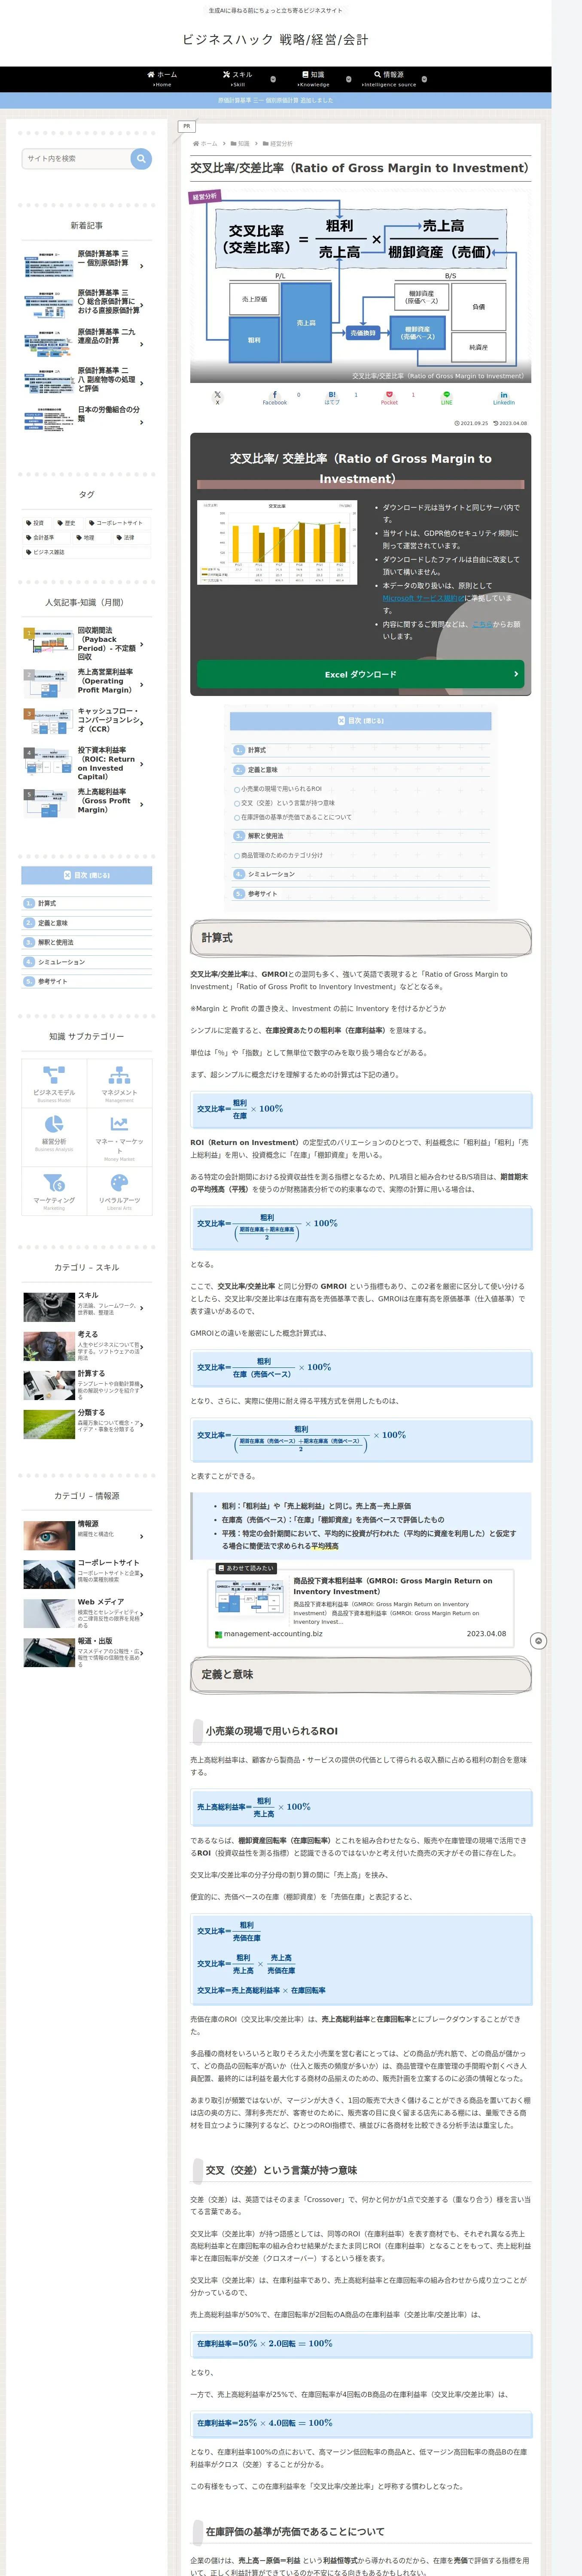Save the article to Pocket
Viewport: 582px width, 2576px height.
[389, 397]
